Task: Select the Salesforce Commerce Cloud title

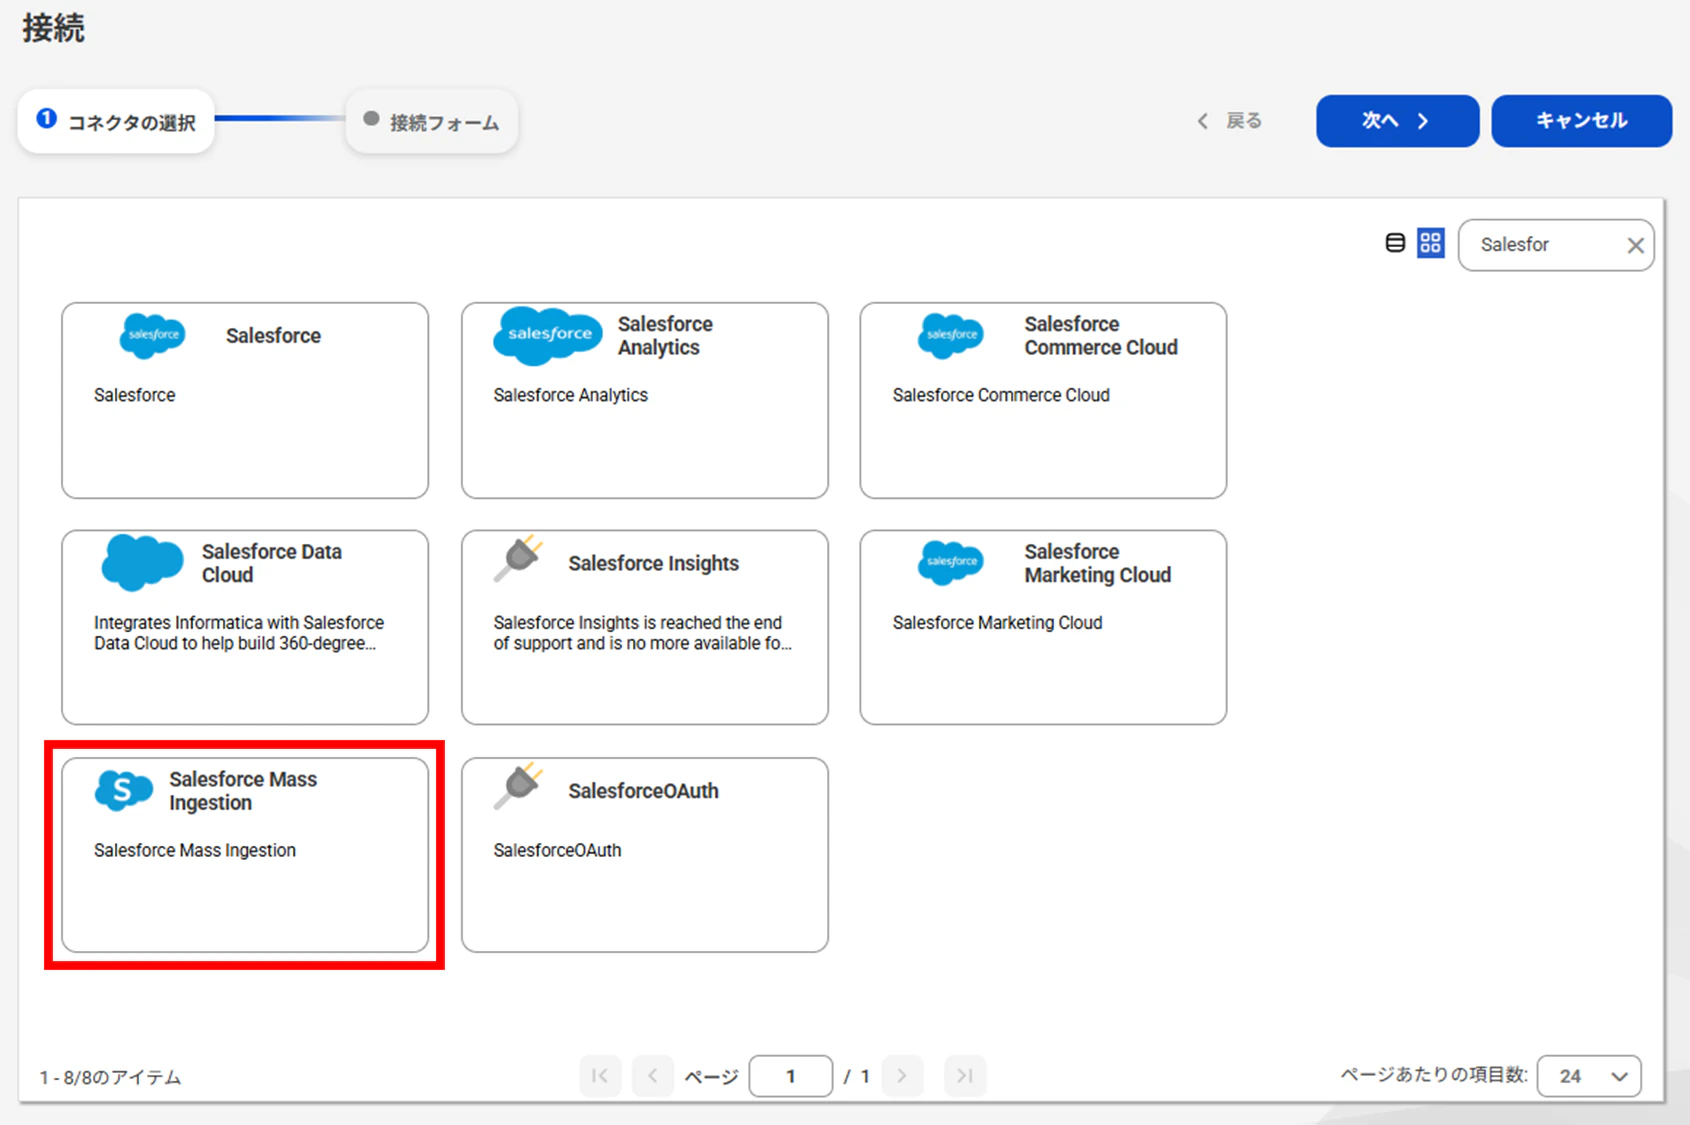Action: pyautogui.click(x=1101, y=336)
